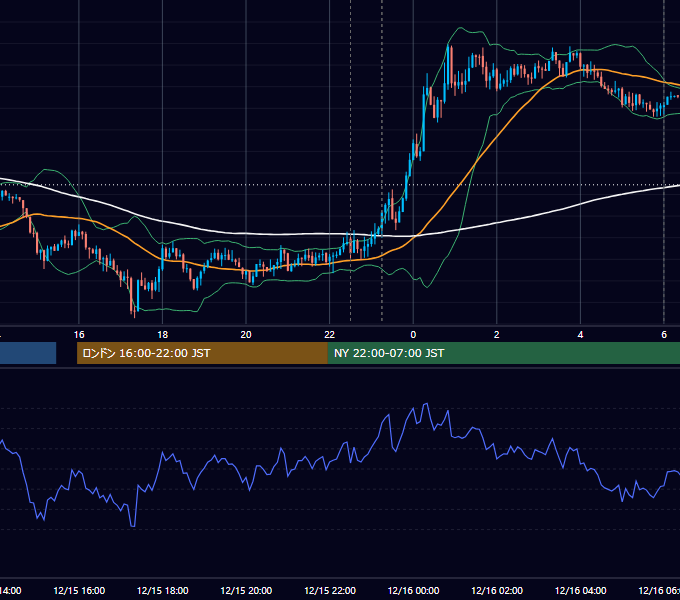
Task: Select the NY 22:00-07:00 JST session bar
Action: point(504,353)
